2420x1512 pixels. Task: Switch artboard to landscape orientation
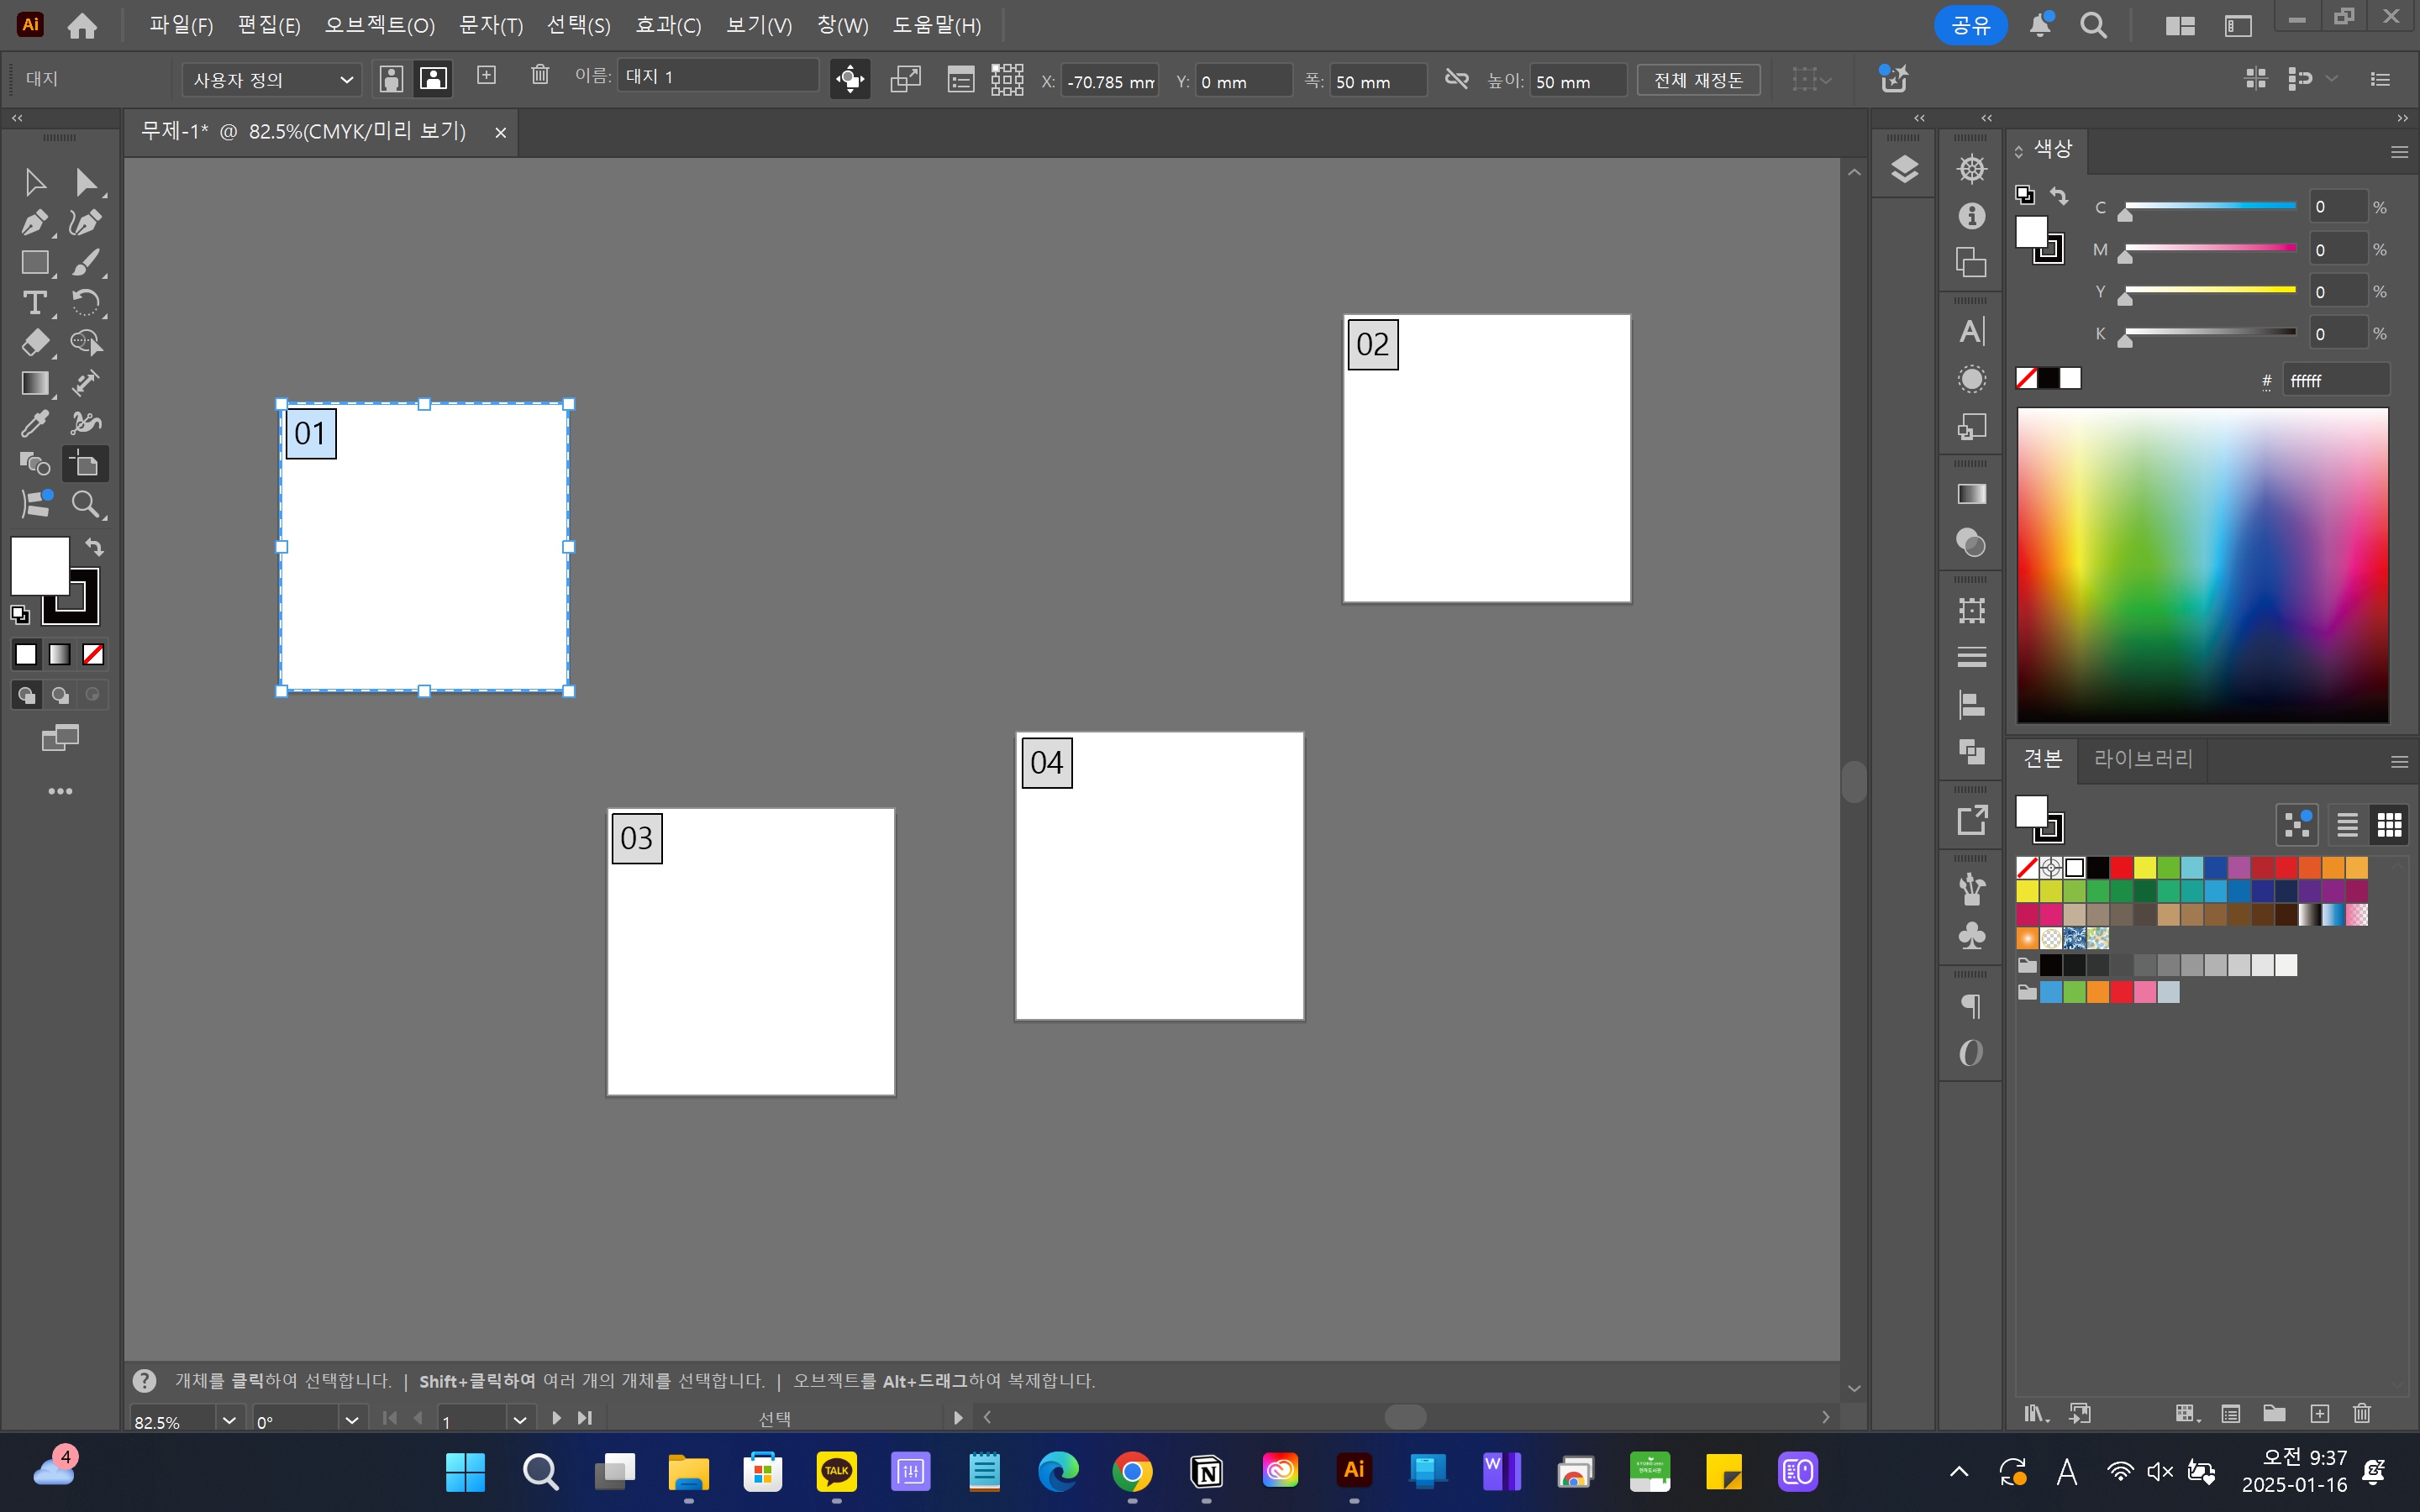(433, 79)
